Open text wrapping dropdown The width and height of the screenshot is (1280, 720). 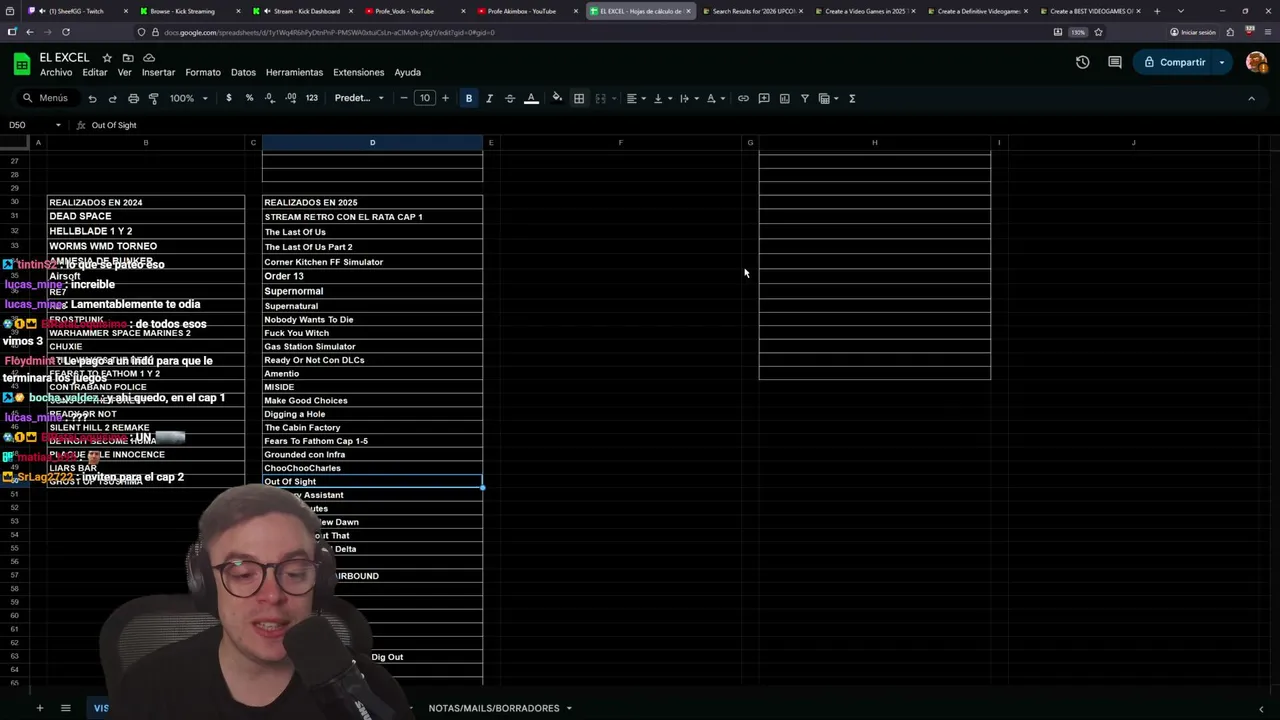(x=689, y=98)
